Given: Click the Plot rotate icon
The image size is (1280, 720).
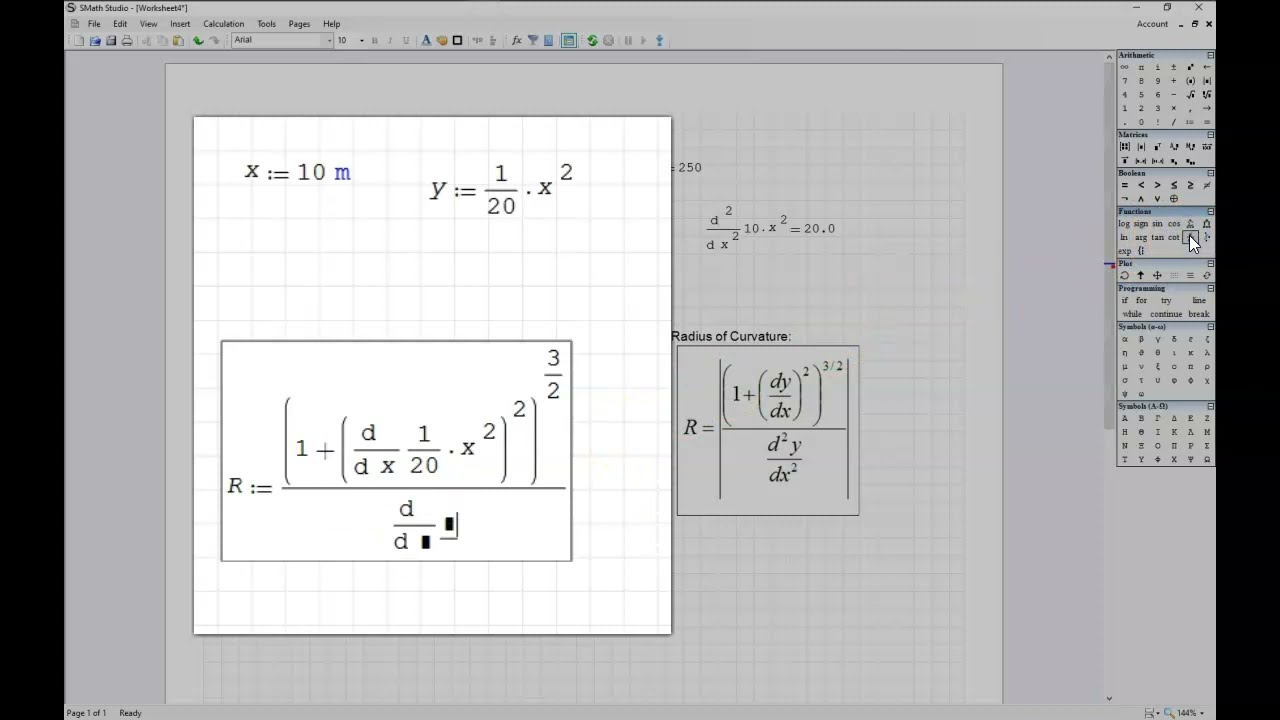Looking at the screenshot, I should [x=1125, y=276].
